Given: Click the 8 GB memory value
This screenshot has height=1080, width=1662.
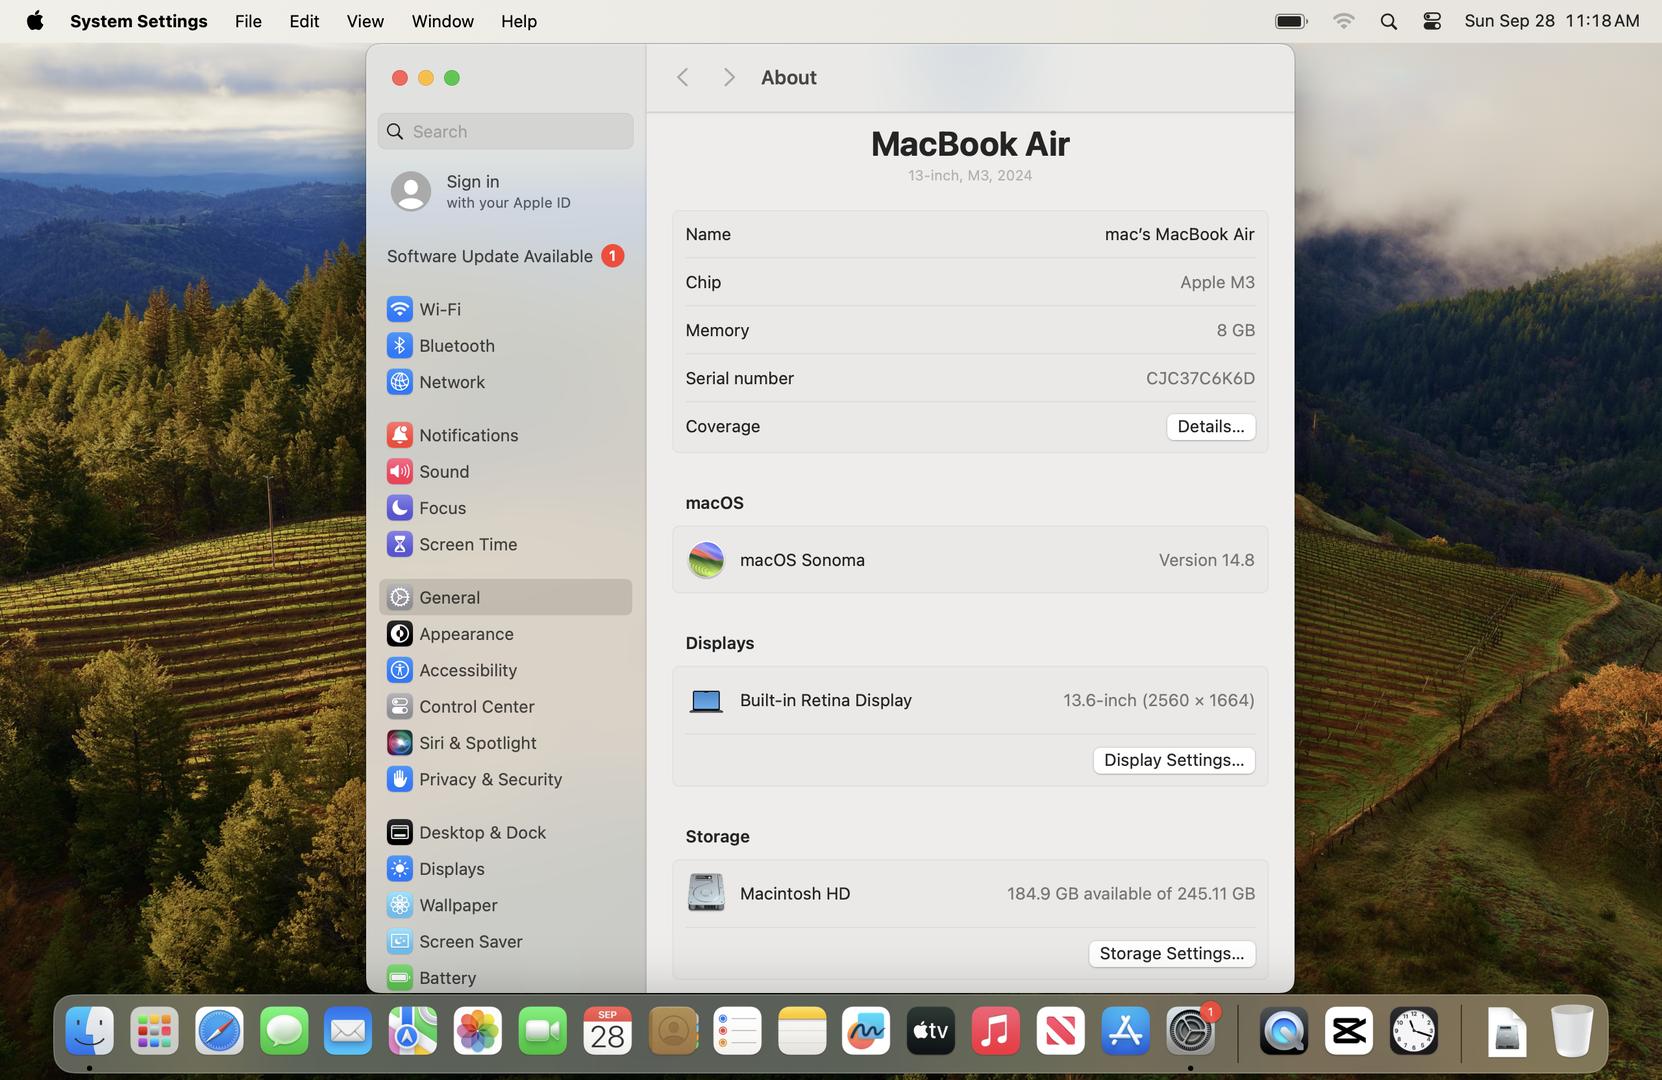Looking at the screenshot, I should click(1235, 330).
